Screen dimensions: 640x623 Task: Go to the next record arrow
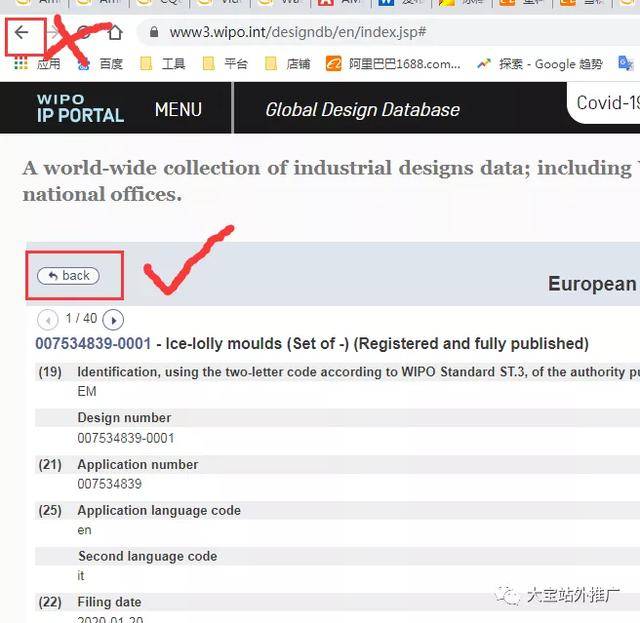[113, 320]
